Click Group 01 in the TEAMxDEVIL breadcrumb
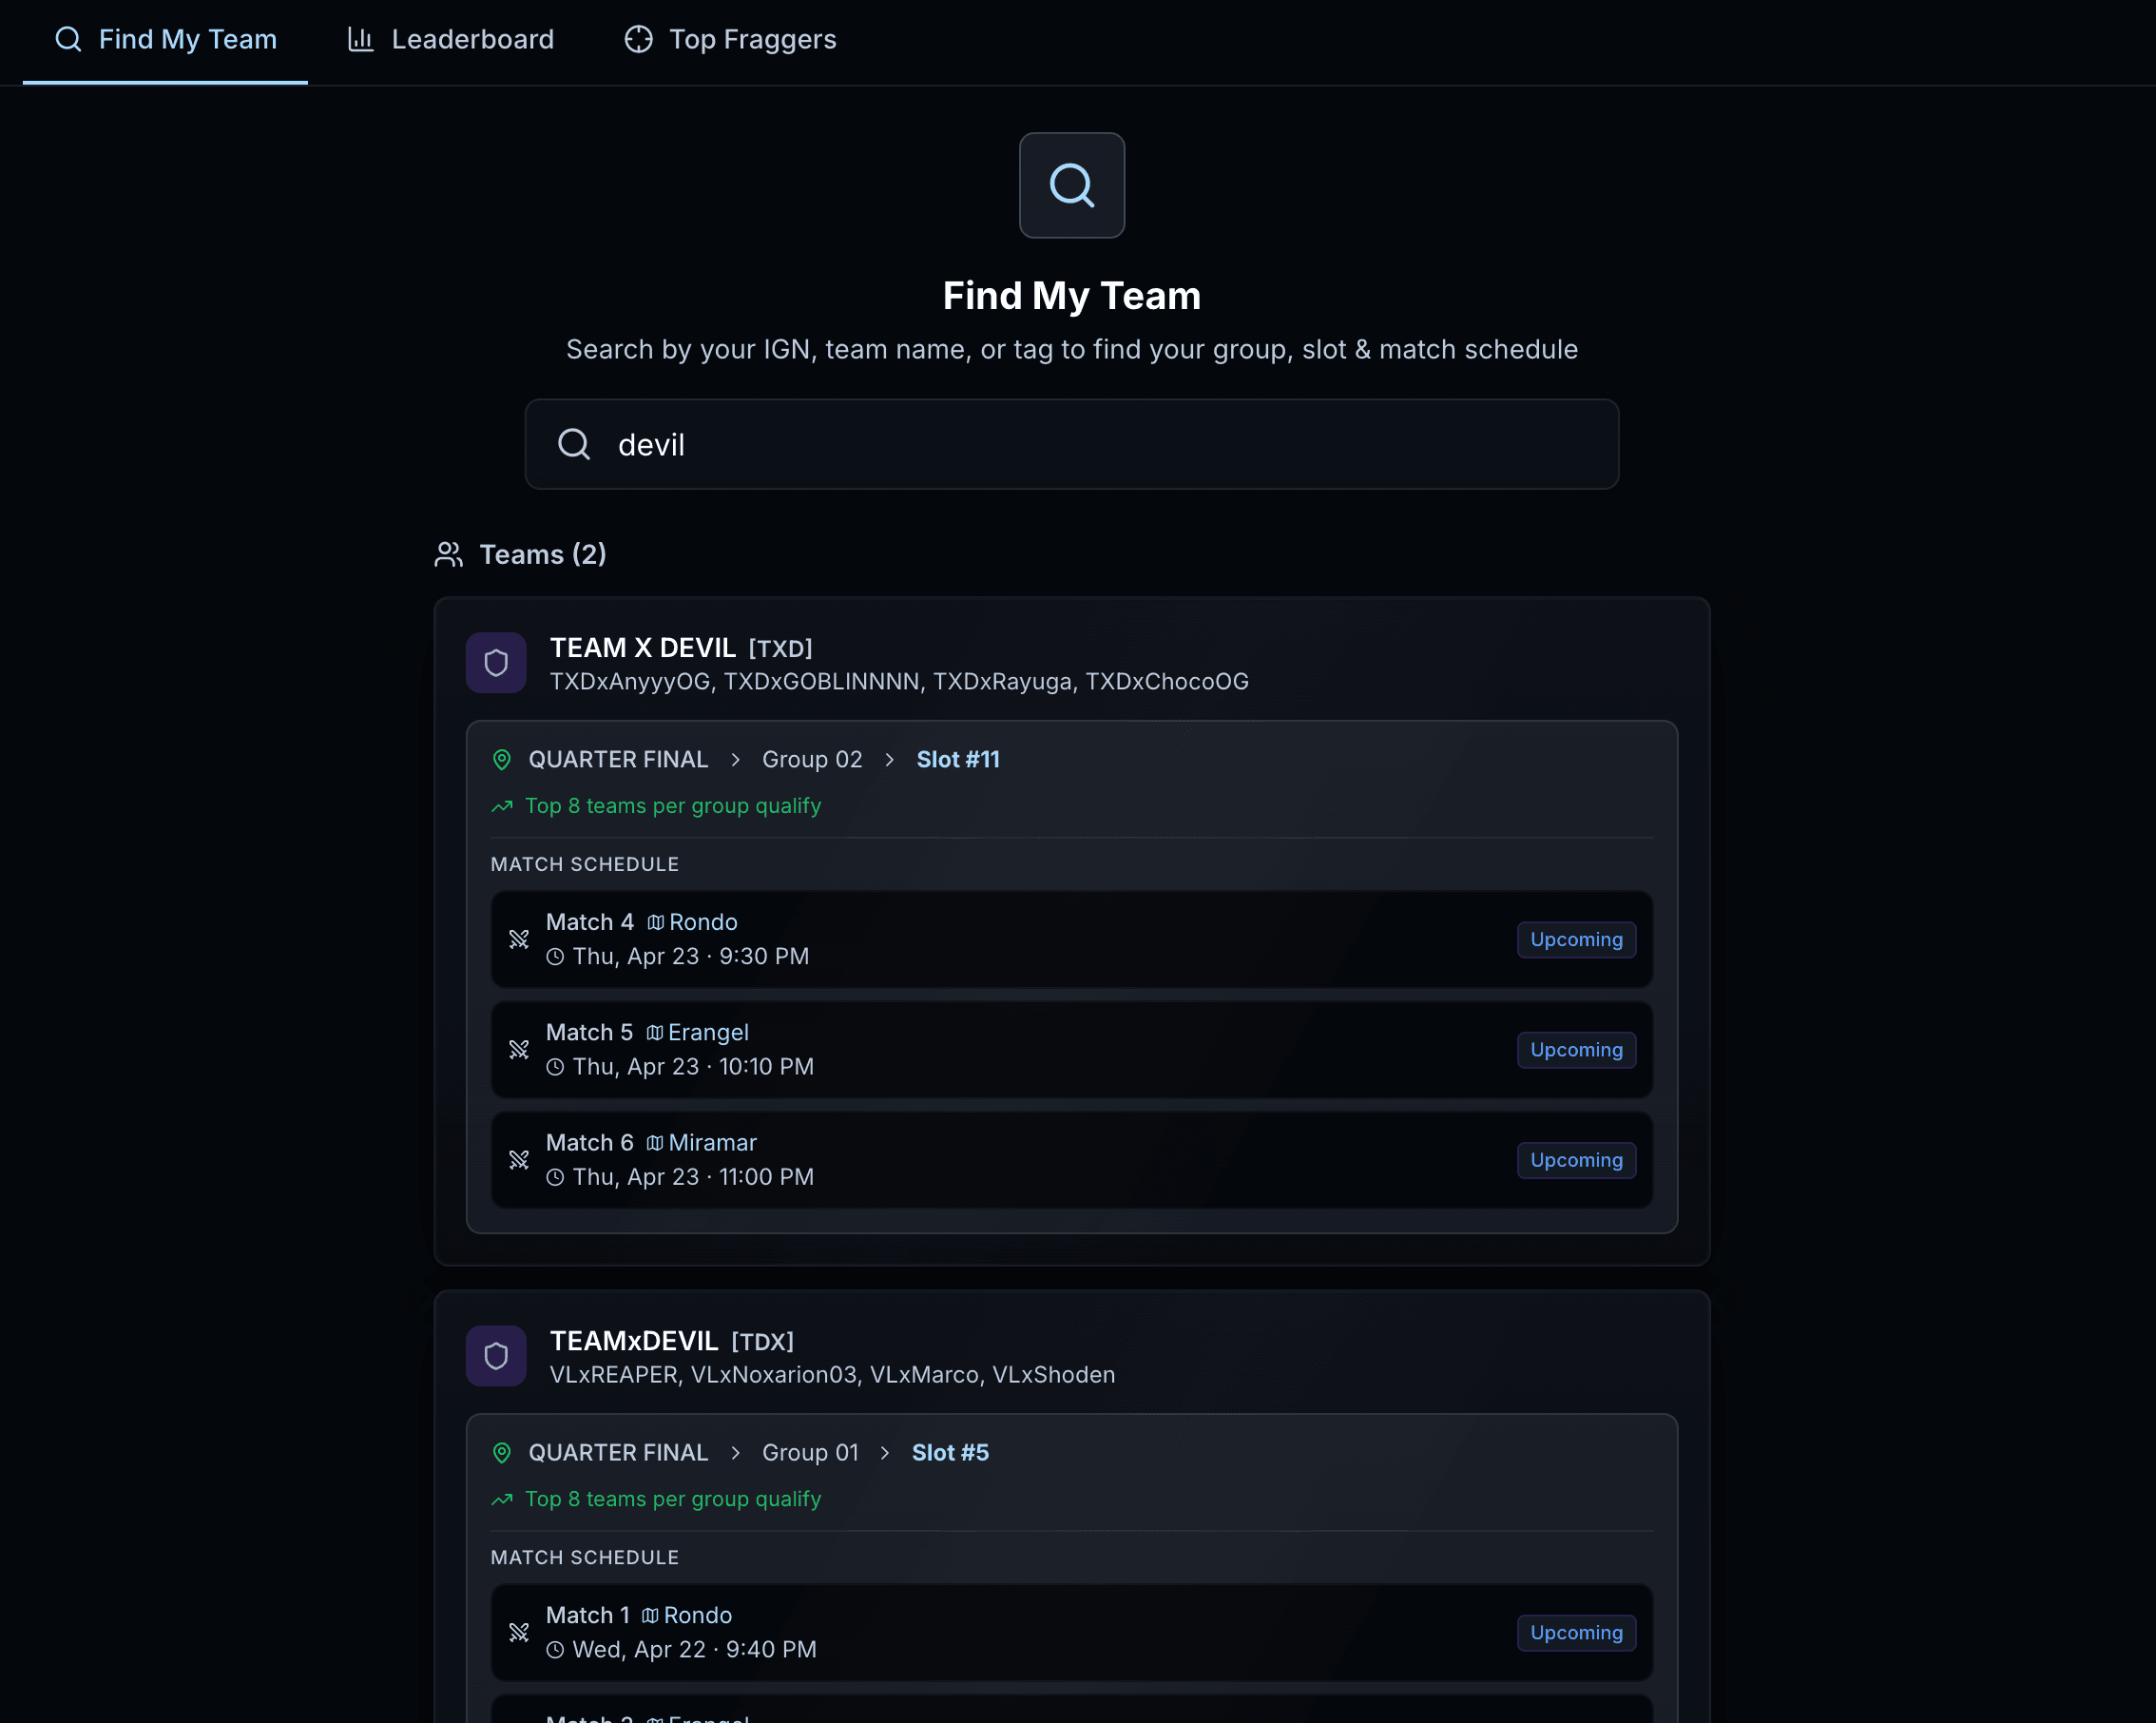 point(811,1452)
